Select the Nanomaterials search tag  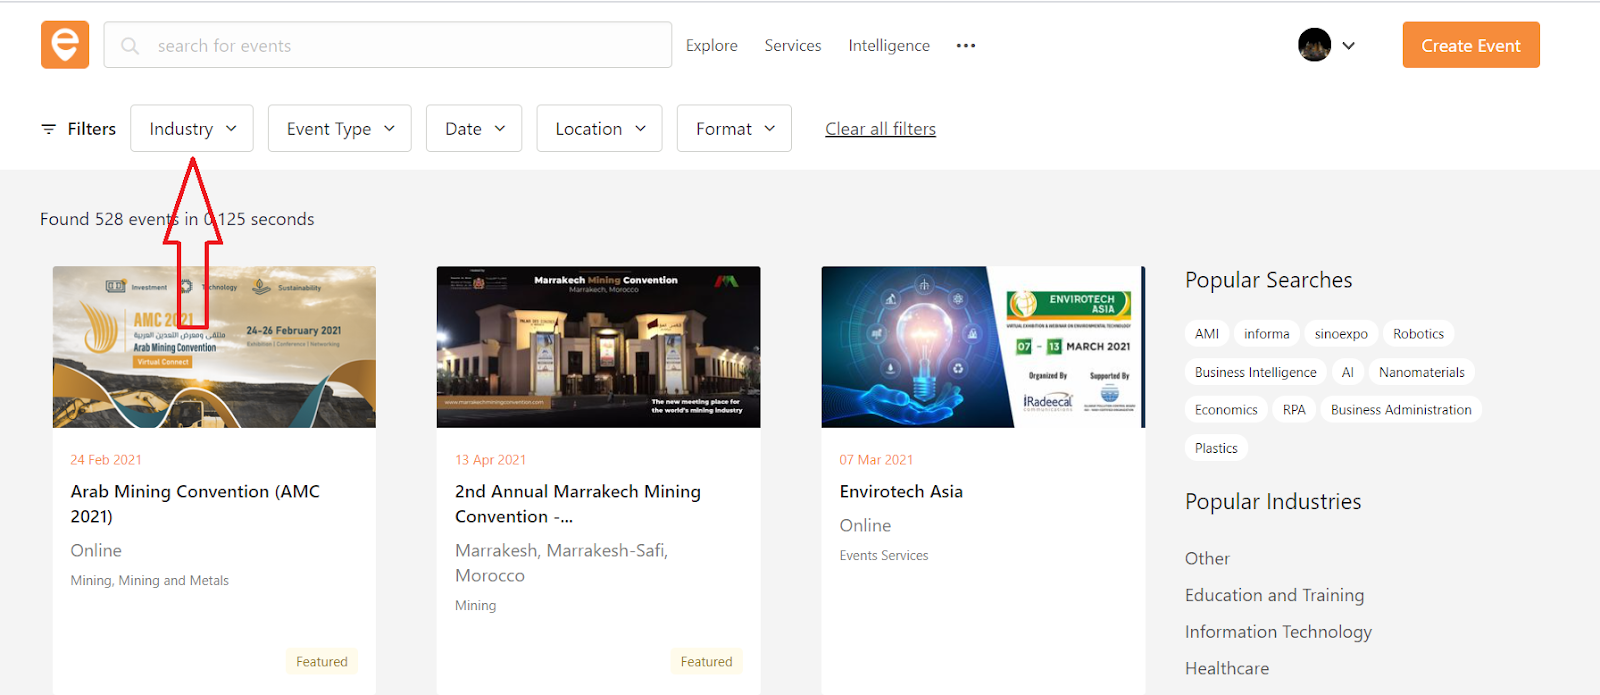tap(1421, 372)
